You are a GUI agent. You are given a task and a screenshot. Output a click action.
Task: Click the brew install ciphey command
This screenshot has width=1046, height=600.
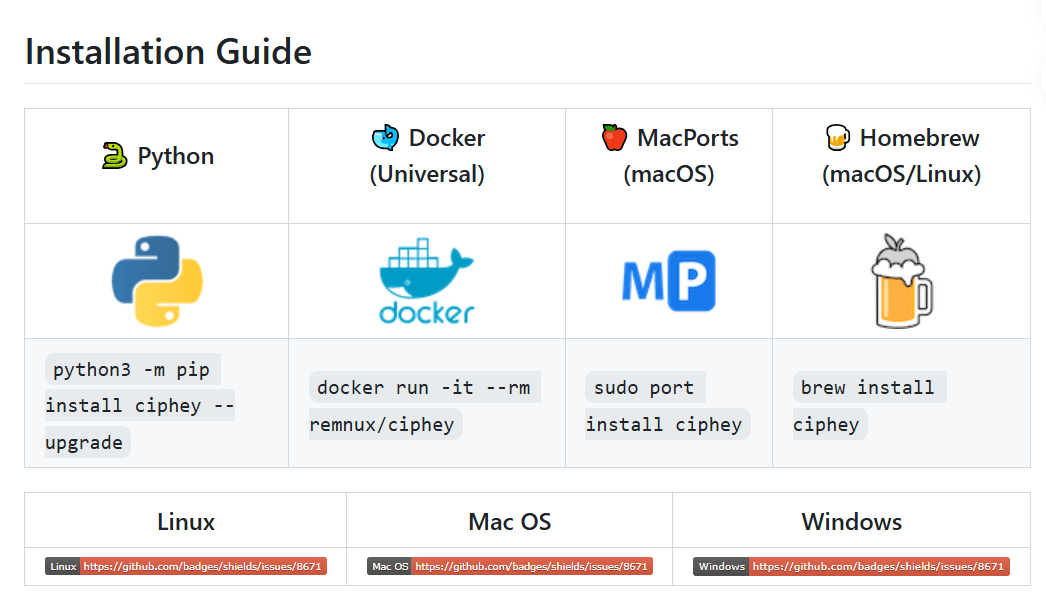(867, 406)
